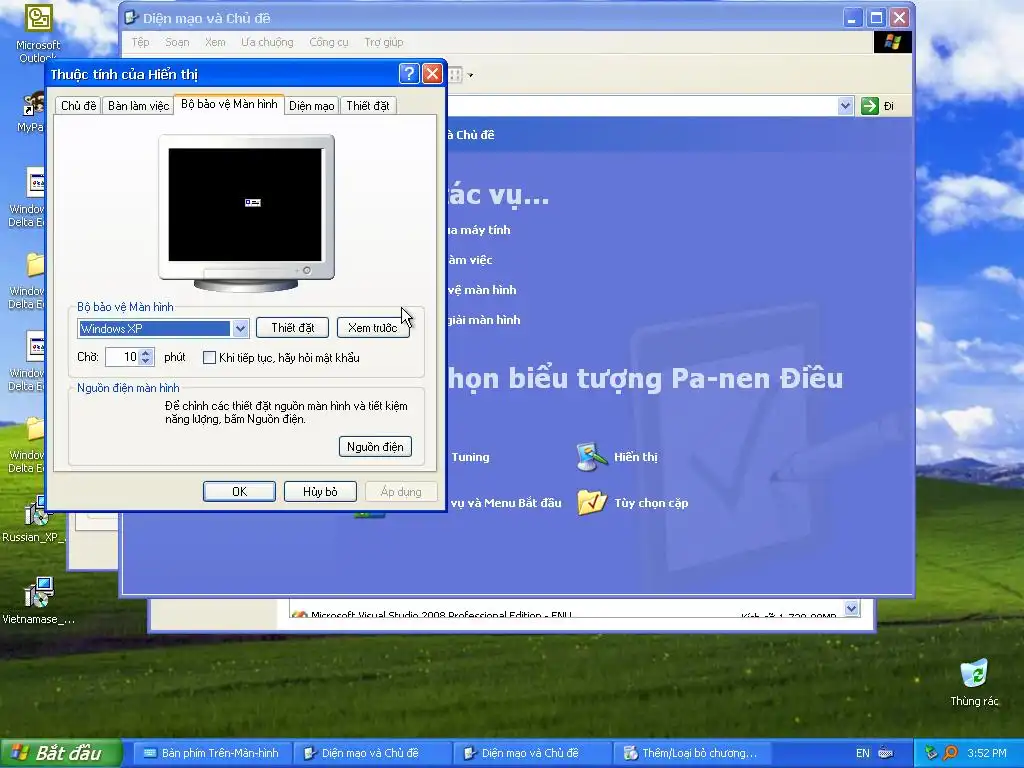Viewport: 1024px width, 768px height.
Task: Switch to the Diện mạo tab
Action: pos(312,106)
